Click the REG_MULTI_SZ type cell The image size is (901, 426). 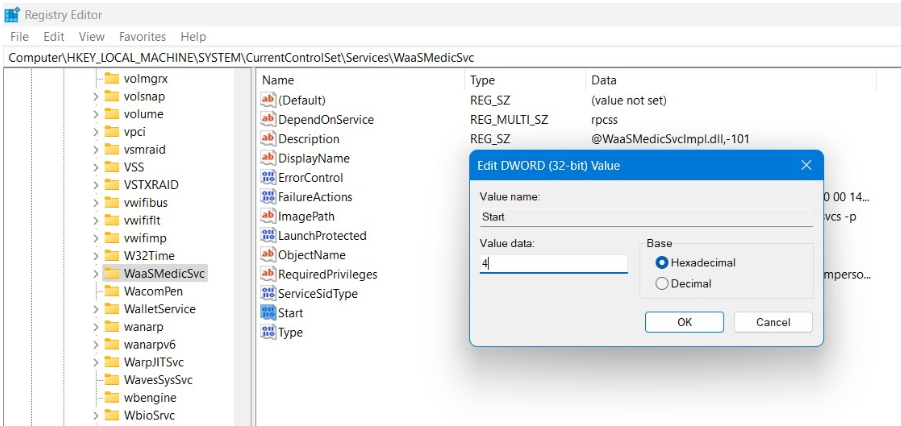click(x=509, y=120)
